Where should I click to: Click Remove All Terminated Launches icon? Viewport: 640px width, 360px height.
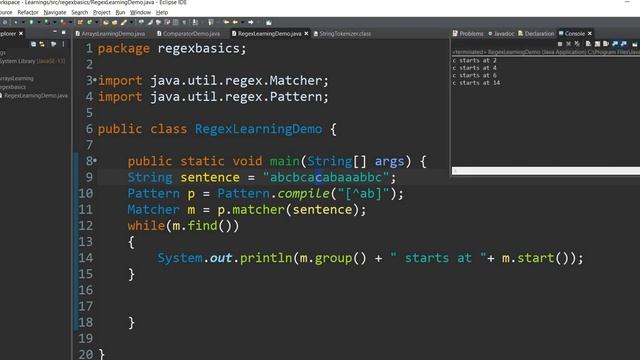577,44
